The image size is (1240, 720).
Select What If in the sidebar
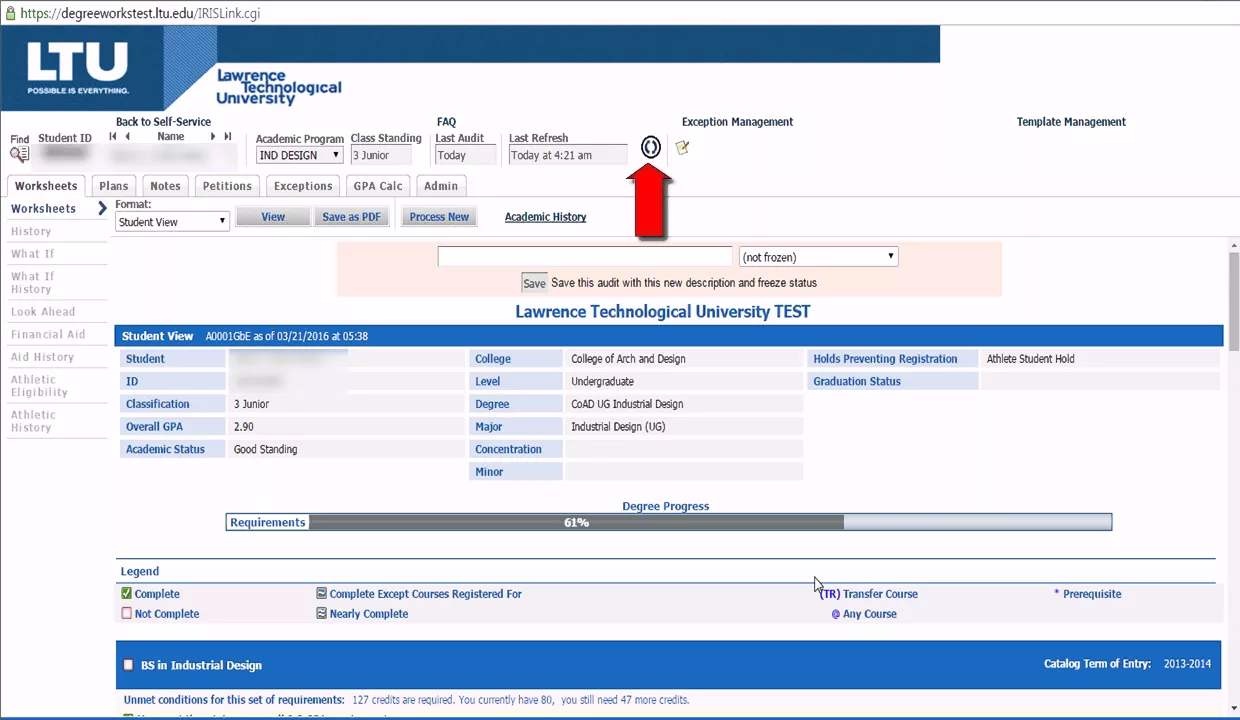click(x=33, y=254)
